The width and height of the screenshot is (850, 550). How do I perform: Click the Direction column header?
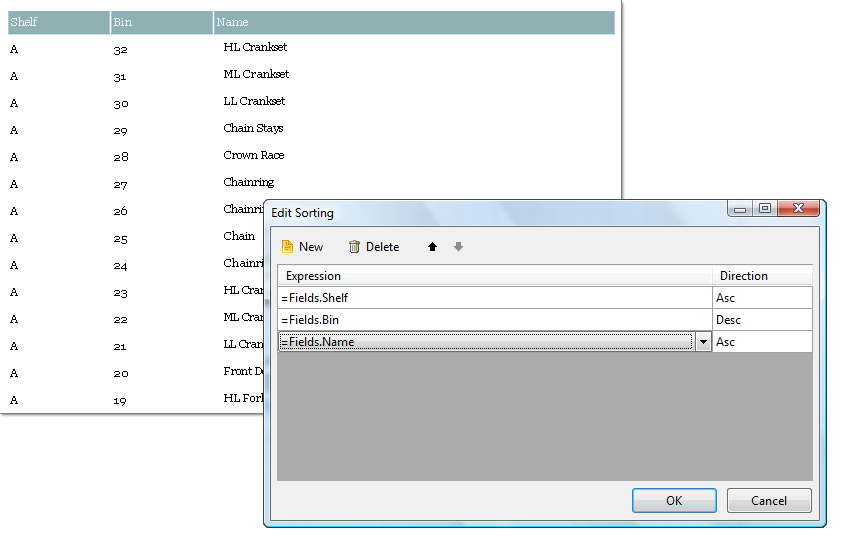762,276
